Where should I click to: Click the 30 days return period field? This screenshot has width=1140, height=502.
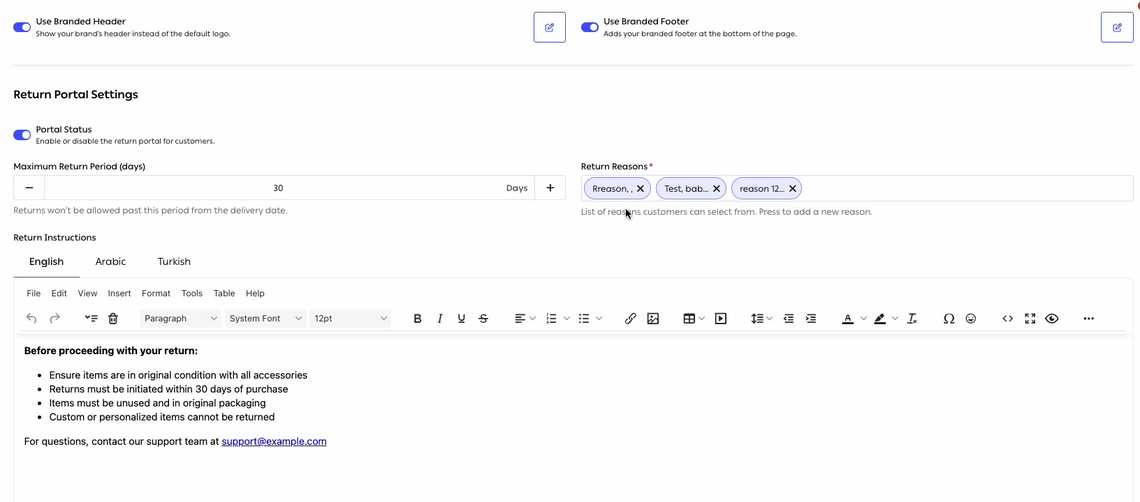(289, 188)
